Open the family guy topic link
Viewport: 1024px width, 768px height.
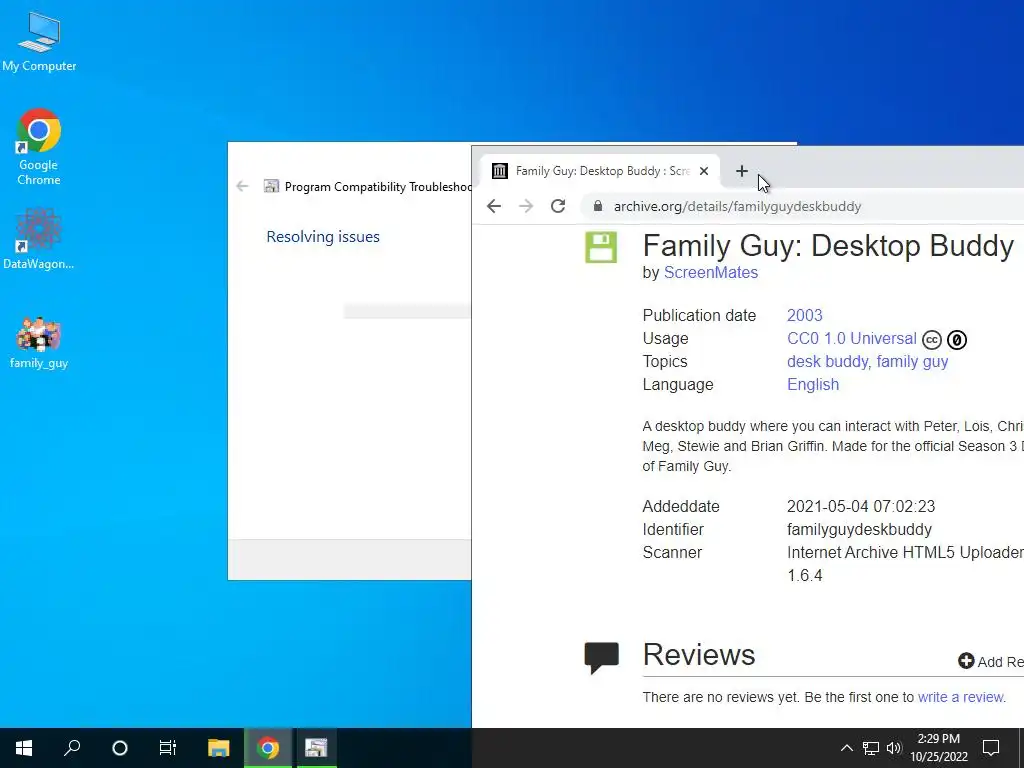pyautogui.click(x=912, y=361)
